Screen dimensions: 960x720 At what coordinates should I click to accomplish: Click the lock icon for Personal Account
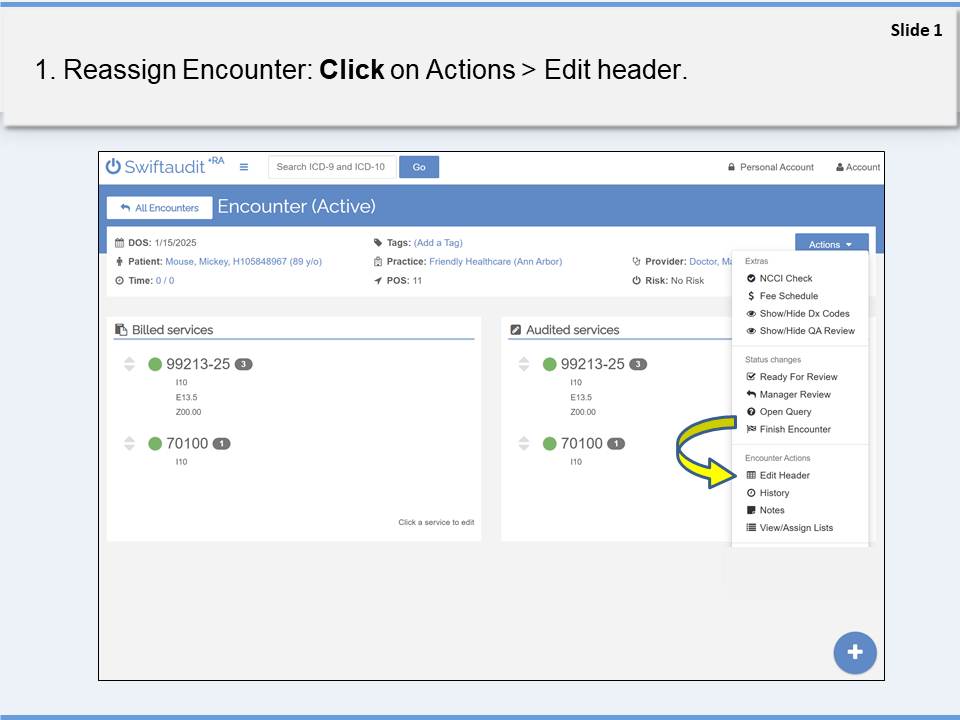(x=732, y=168)
